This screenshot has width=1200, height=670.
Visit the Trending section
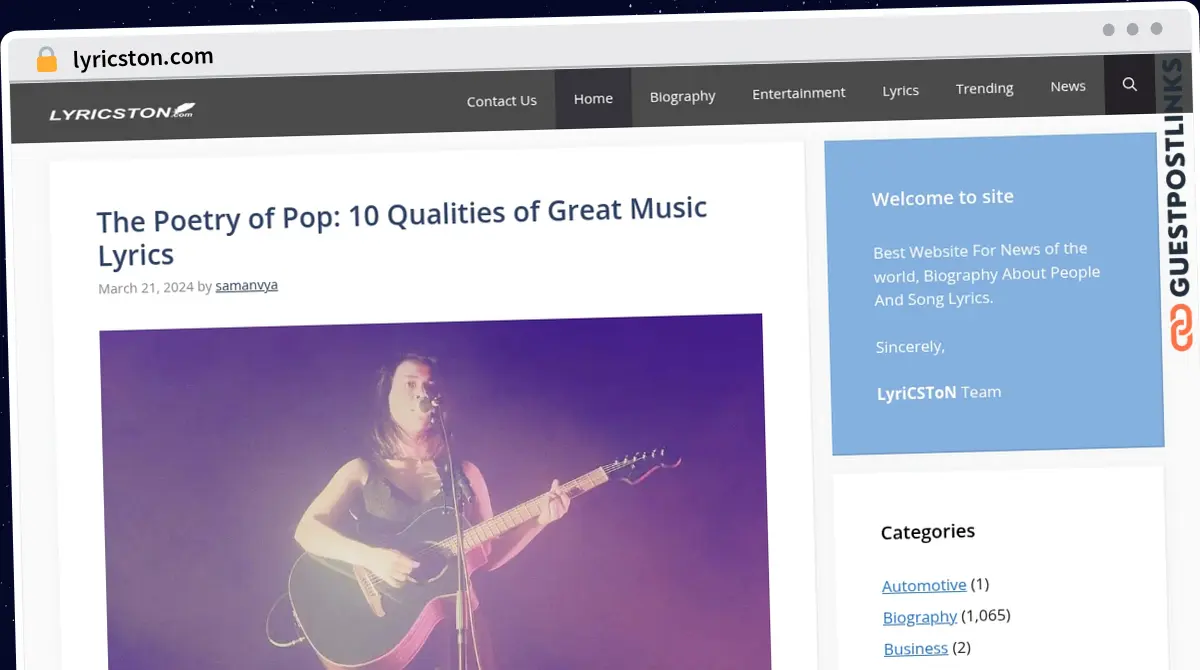click(984, 88)
